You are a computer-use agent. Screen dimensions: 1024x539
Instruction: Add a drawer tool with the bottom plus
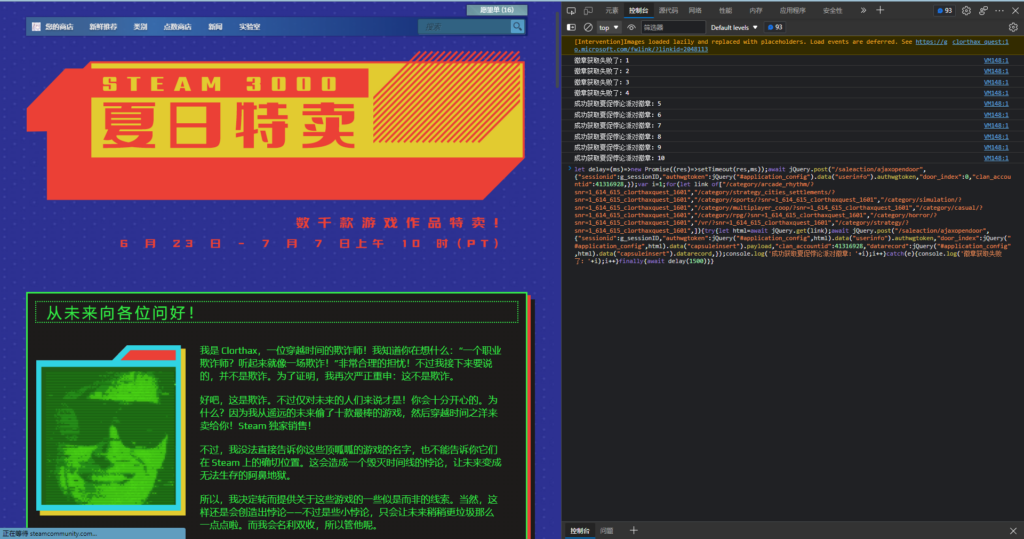click(x=633, y=531)
